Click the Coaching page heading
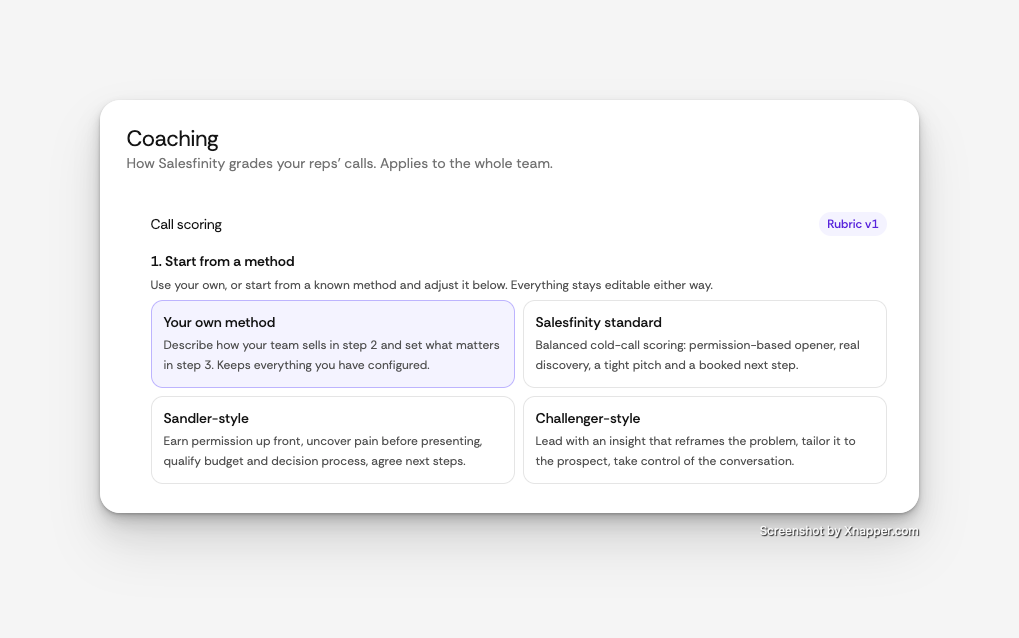The width and height of the screenshot is (1019, 638). coord(172,138)
